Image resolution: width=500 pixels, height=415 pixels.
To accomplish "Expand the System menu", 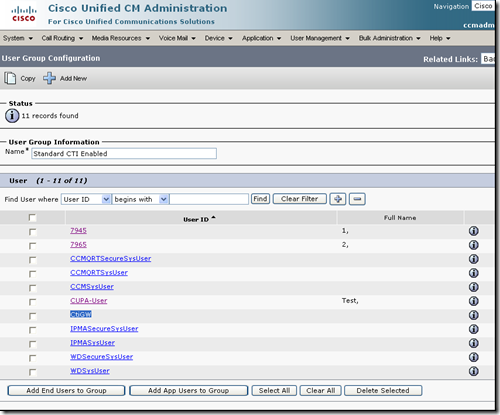I will [18, 38].
